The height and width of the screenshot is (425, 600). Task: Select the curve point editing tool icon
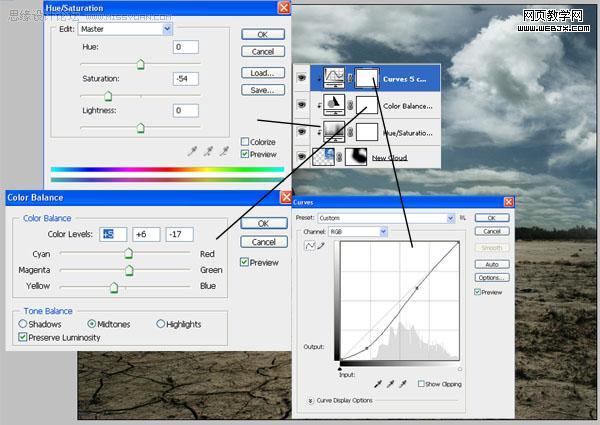point(309,246)
